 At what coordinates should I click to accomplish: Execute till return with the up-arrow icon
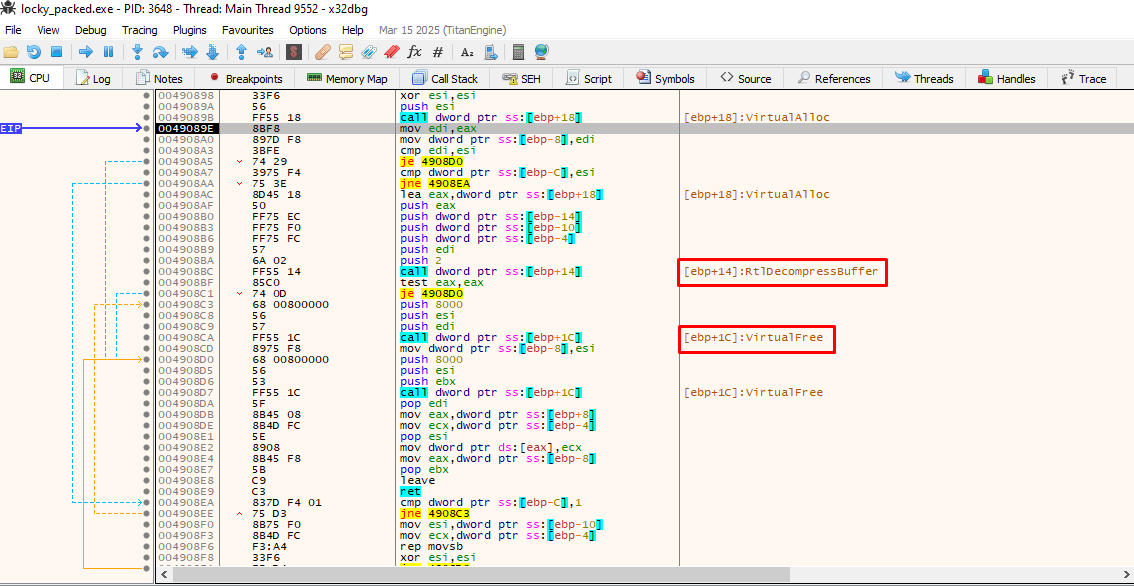[x=242, y=52]
